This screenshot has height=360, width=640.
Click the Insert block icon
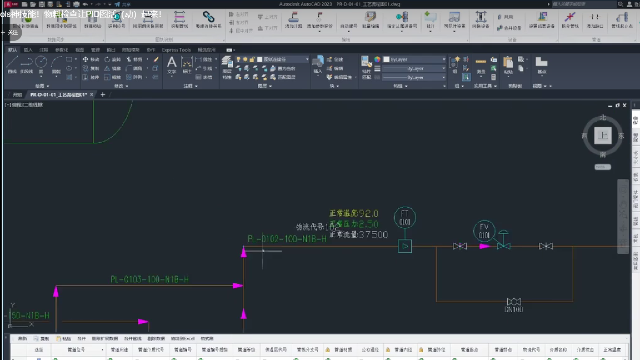318,65
